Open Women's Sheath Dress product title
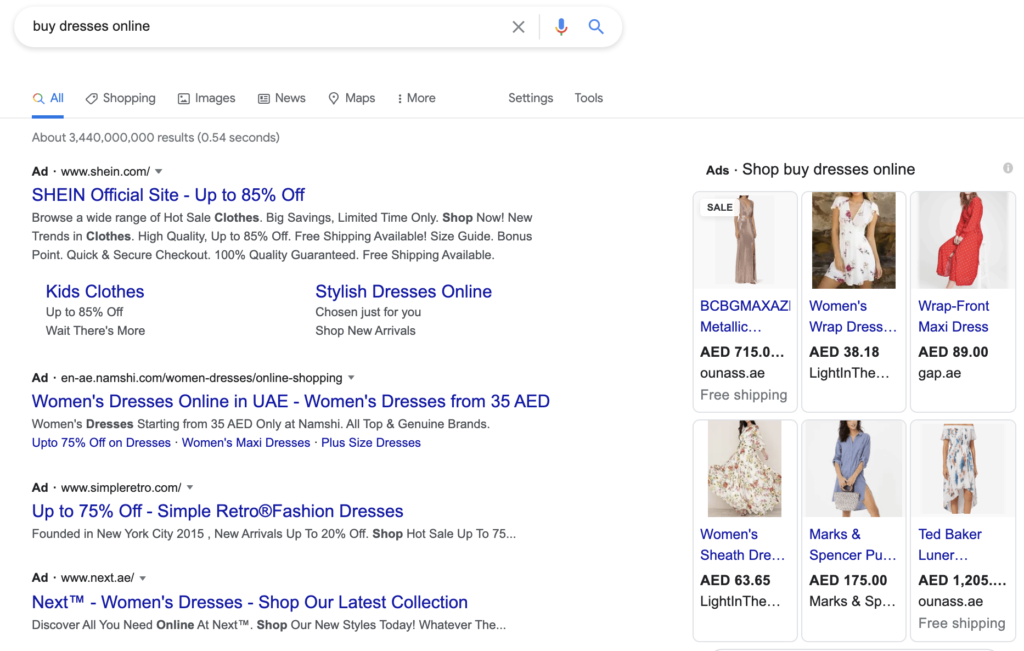The width and height of the screenshot is (1024, 651). click(743, 545)
